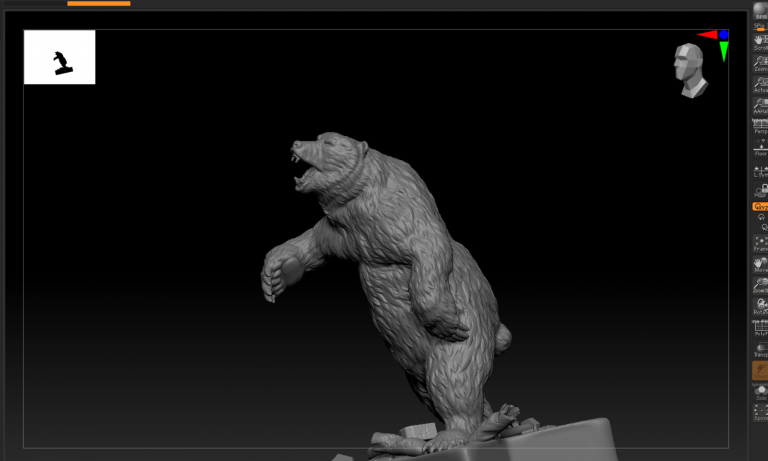Click the blue Z-axis dot
The width and height of the screenshot is (768, 461).
[723, 35]
